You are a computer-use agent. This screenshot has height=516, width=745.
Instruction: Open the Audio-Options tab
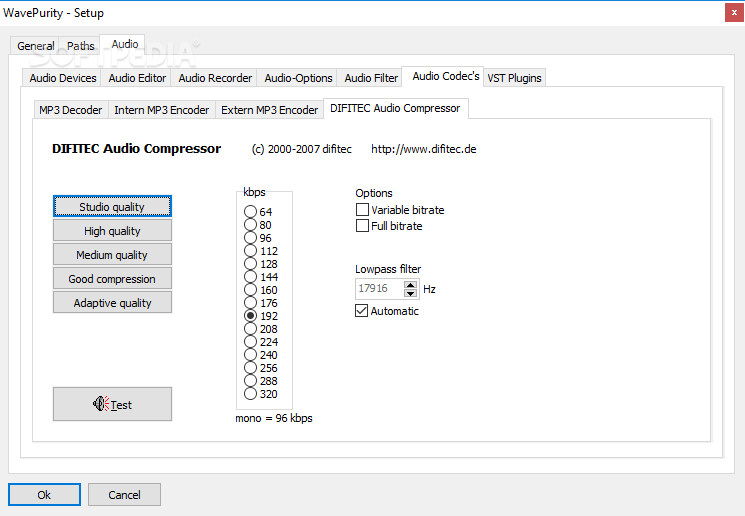[298, 78]
